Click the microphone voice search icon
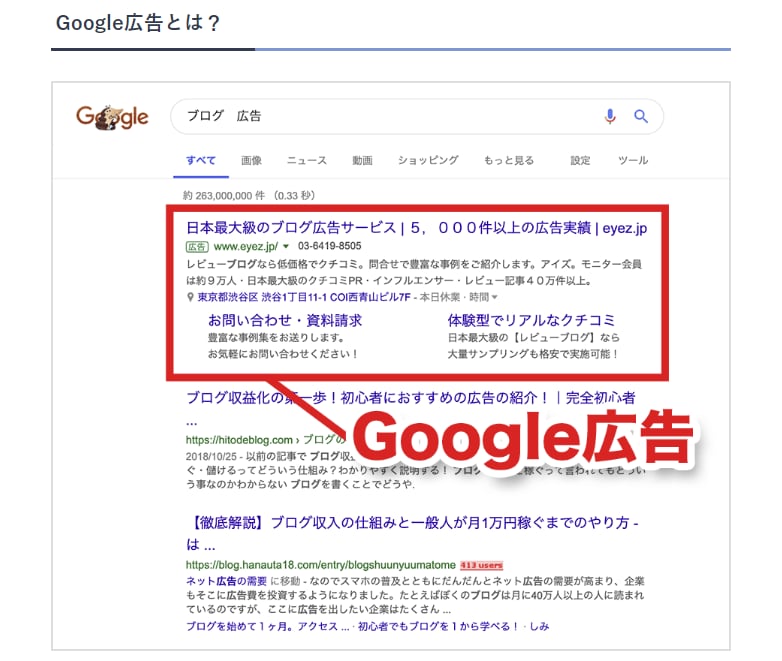 coord(610,116)
